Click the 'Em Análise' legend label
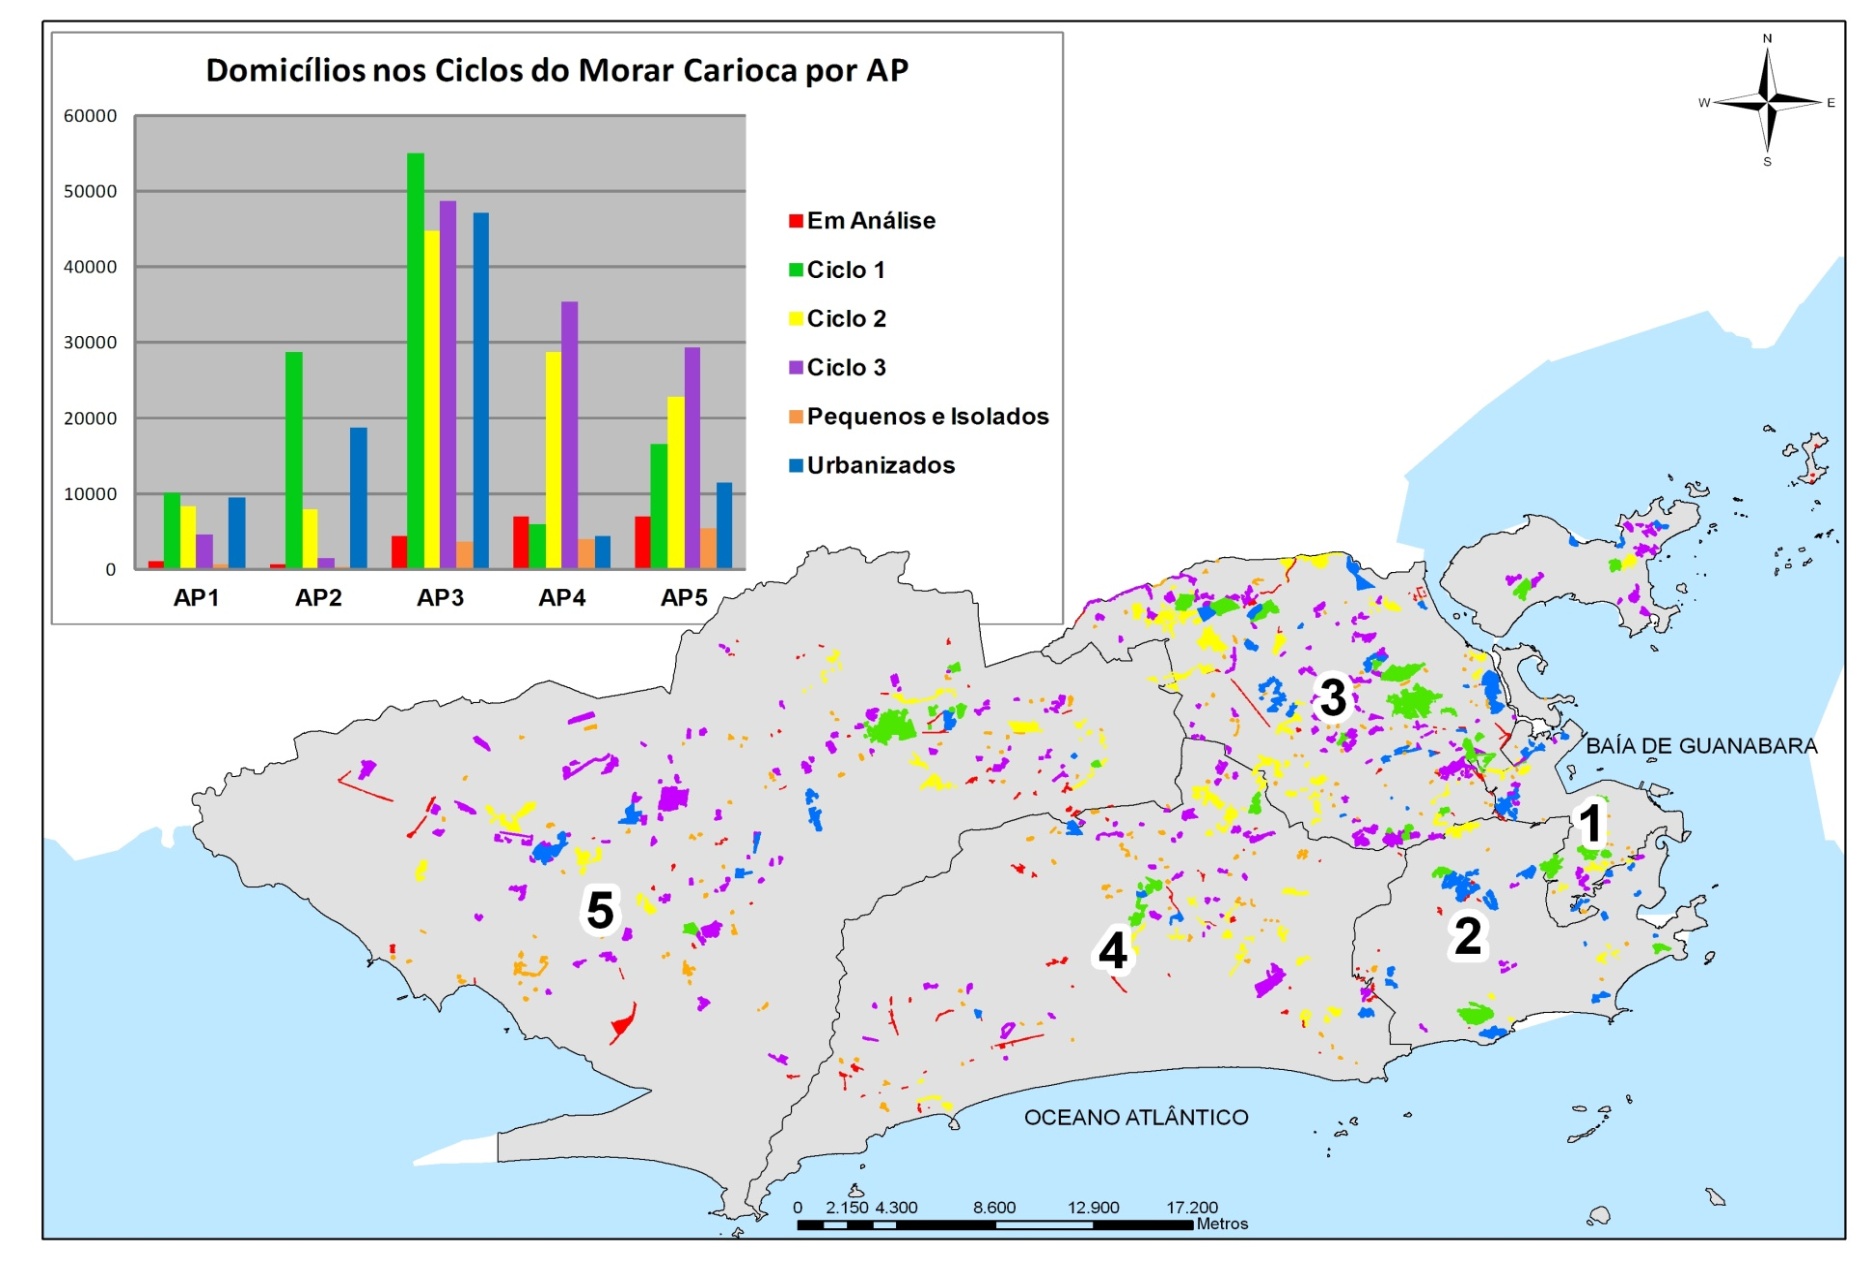This screenshot has height=1275, width=1871. 871,221
